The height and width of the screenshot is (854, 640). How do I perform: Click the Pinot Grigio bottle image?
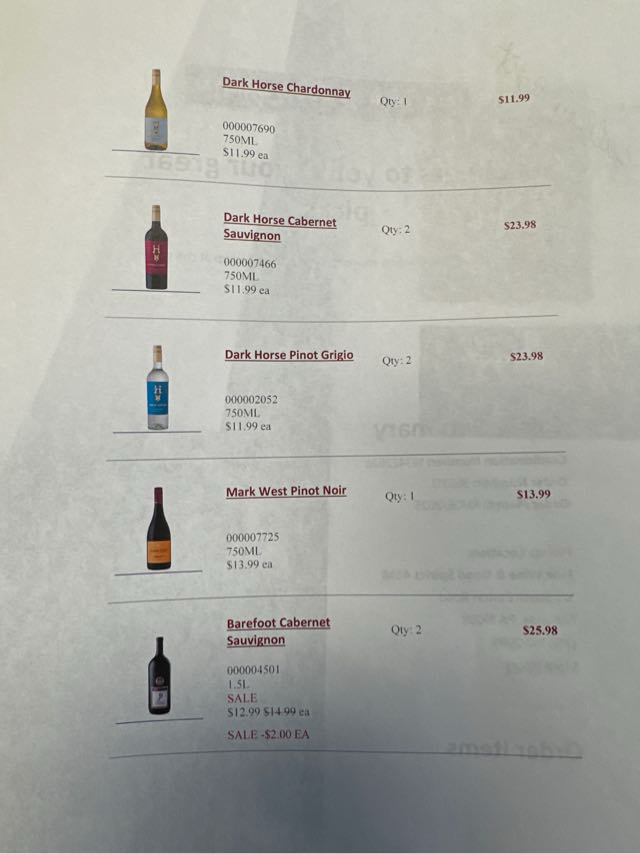coord(157,387)
